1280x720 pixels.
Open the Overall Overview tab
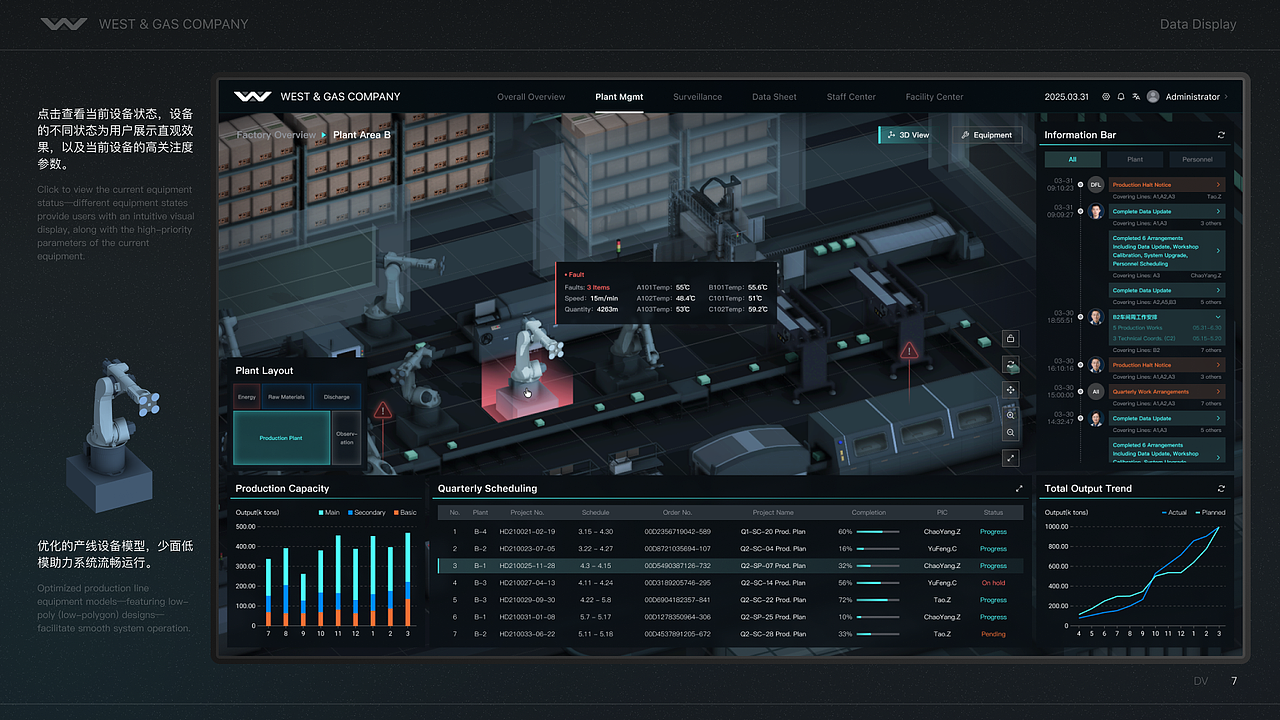coord(531,97)
